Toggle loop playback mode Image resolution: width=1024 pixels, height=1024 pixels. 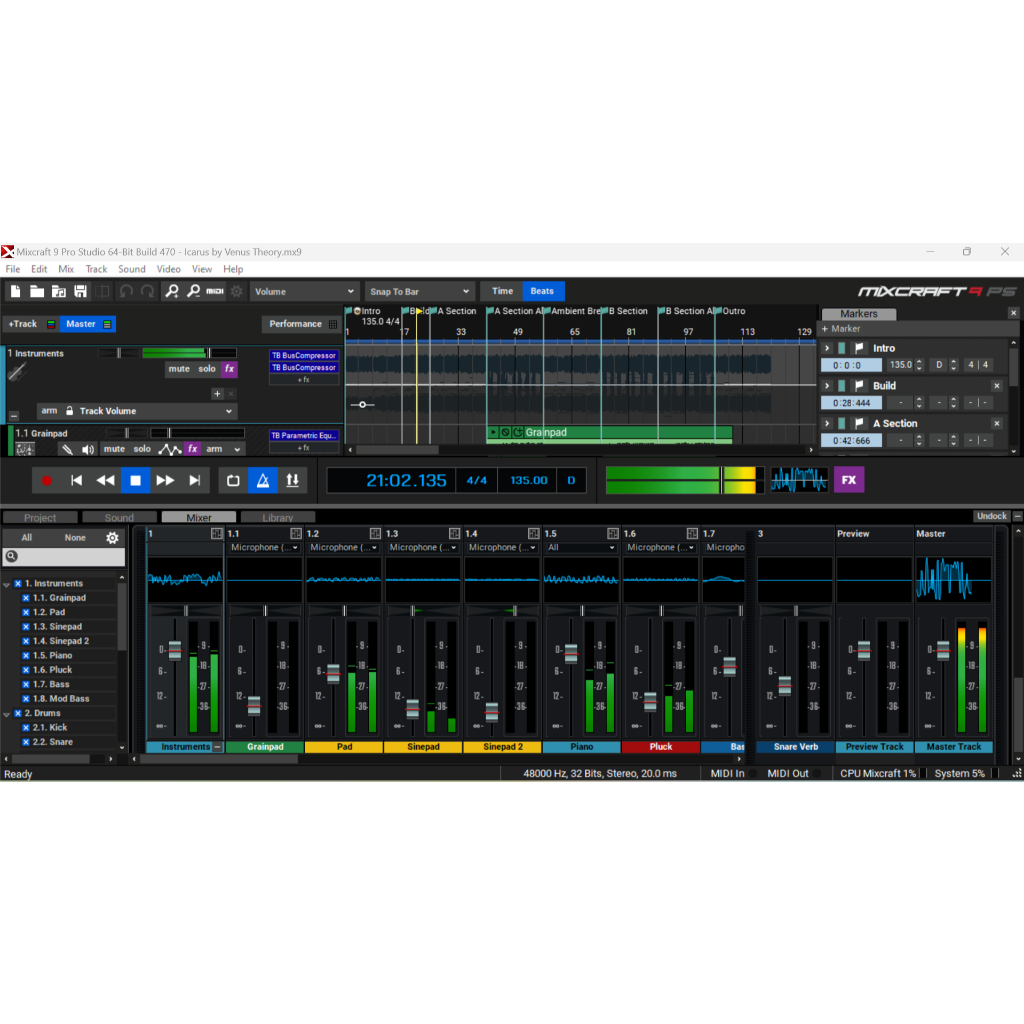(233, 481)
